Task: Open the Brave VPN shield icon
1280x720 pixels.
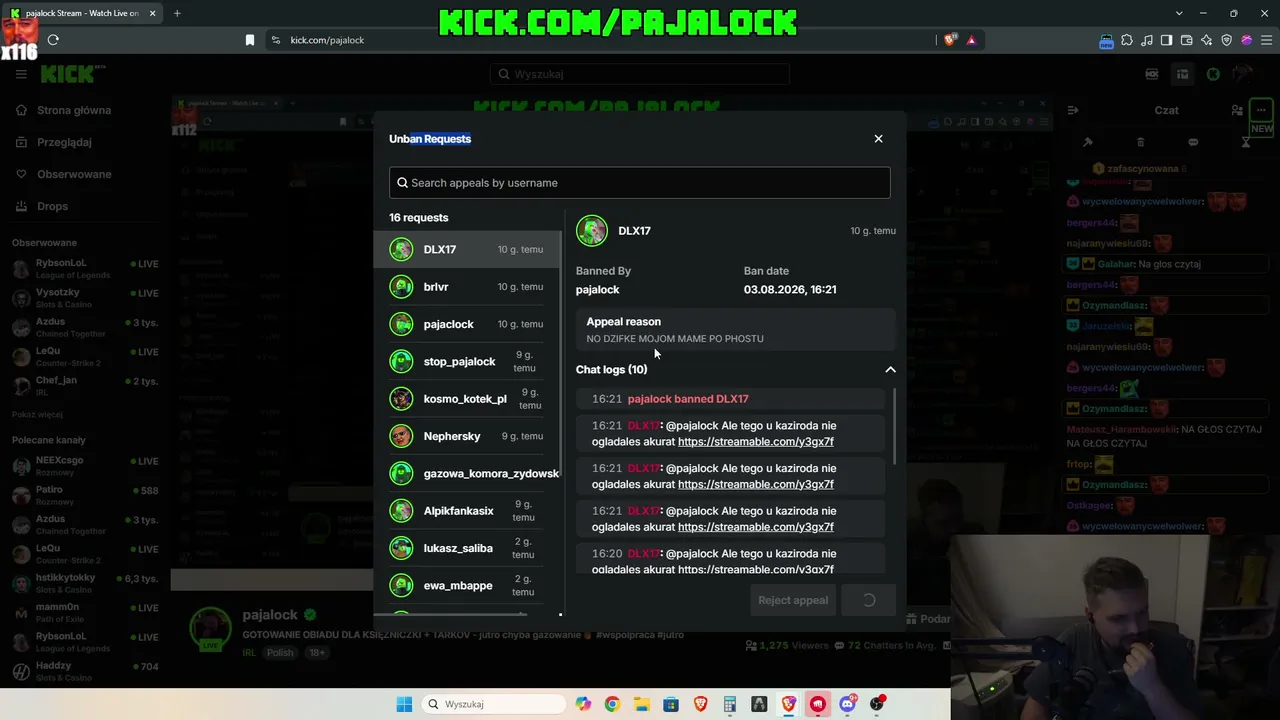Action: tap(1226, 40)
